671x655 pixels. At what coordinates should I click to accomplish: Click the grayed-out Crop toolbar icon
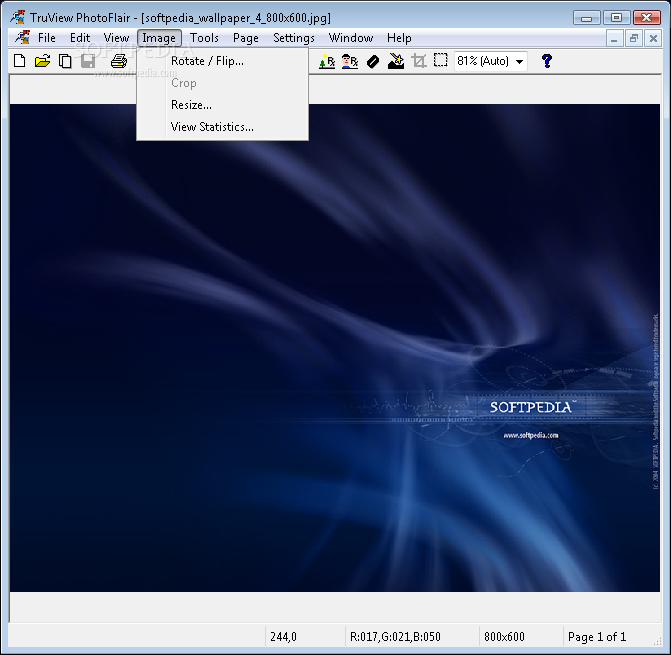(x=419, y=61)
